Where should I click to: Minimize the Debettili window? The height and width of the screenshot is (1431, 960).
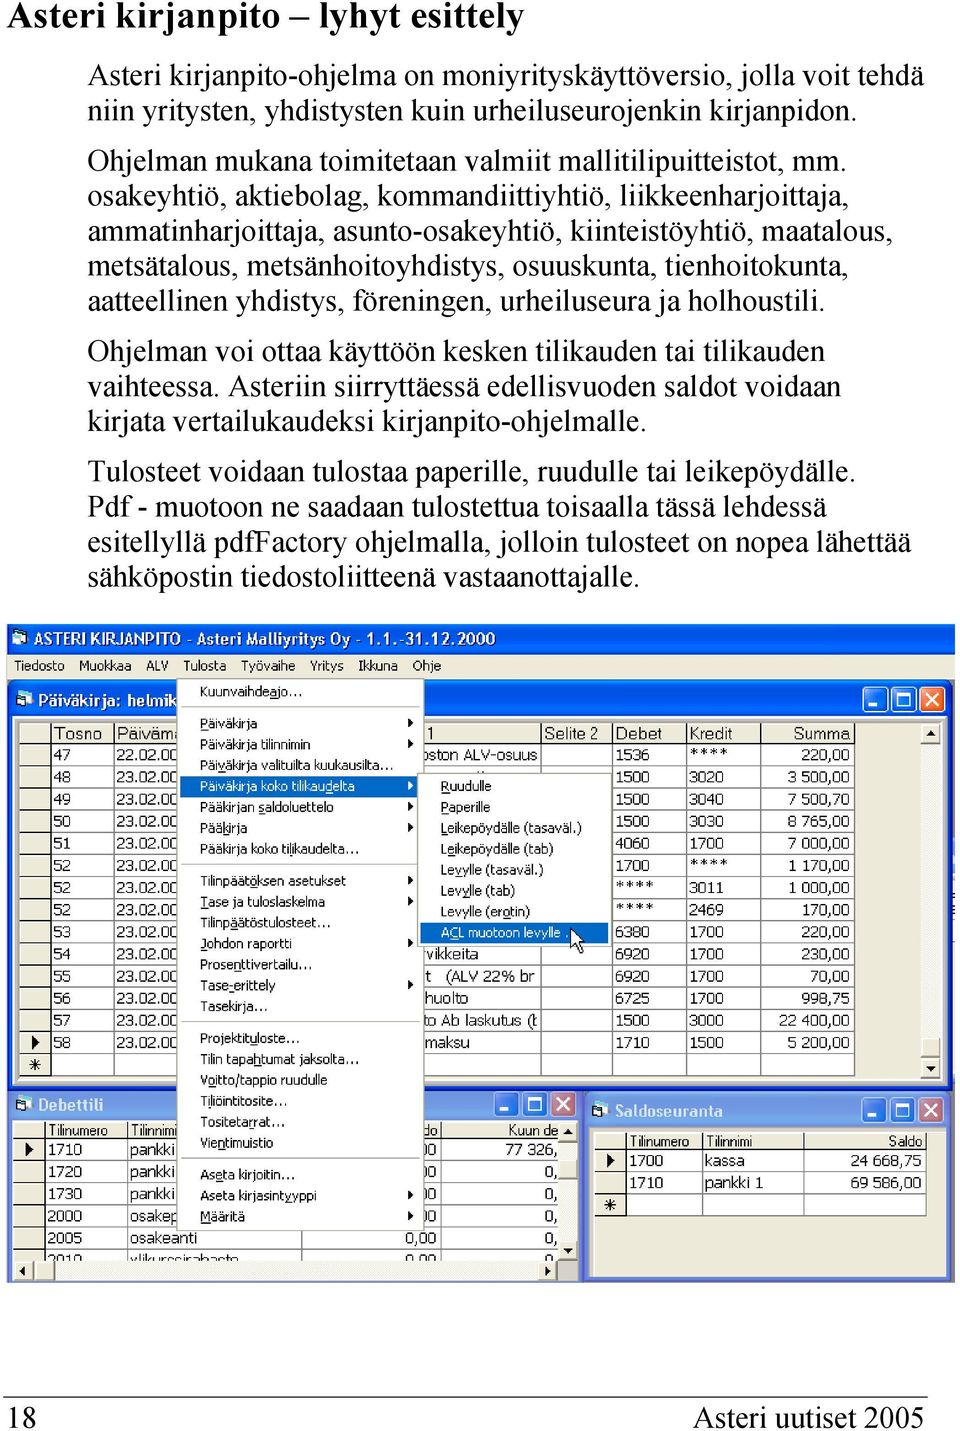(507, 1104)
